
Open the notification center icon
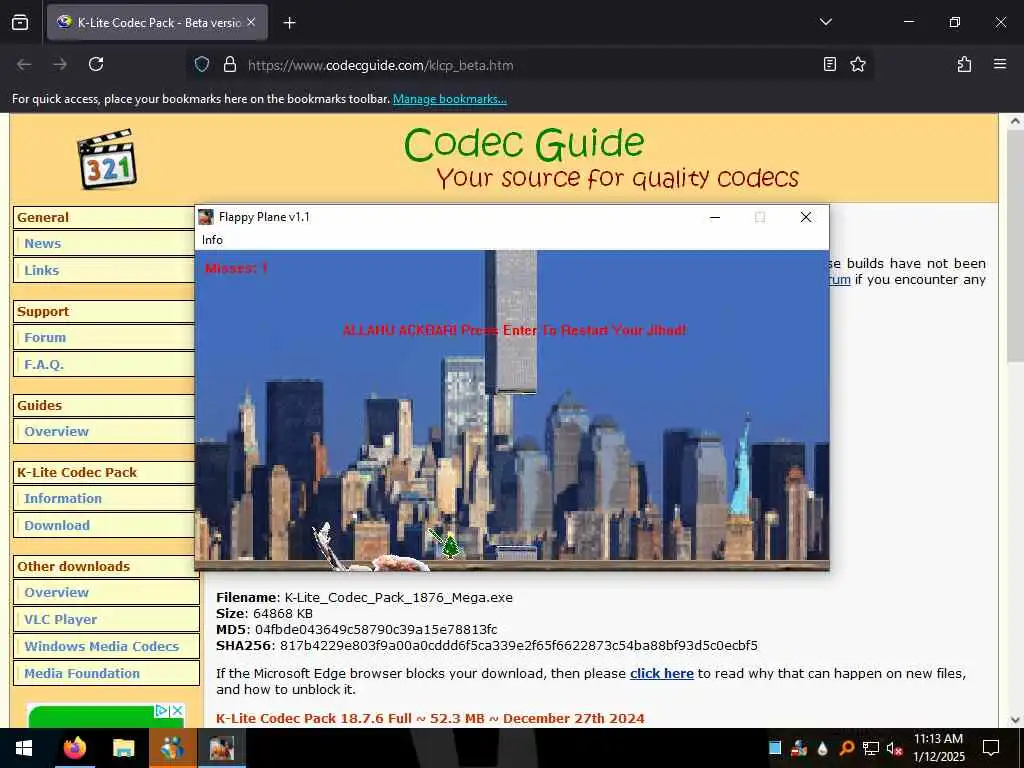[x=991, y=748]
